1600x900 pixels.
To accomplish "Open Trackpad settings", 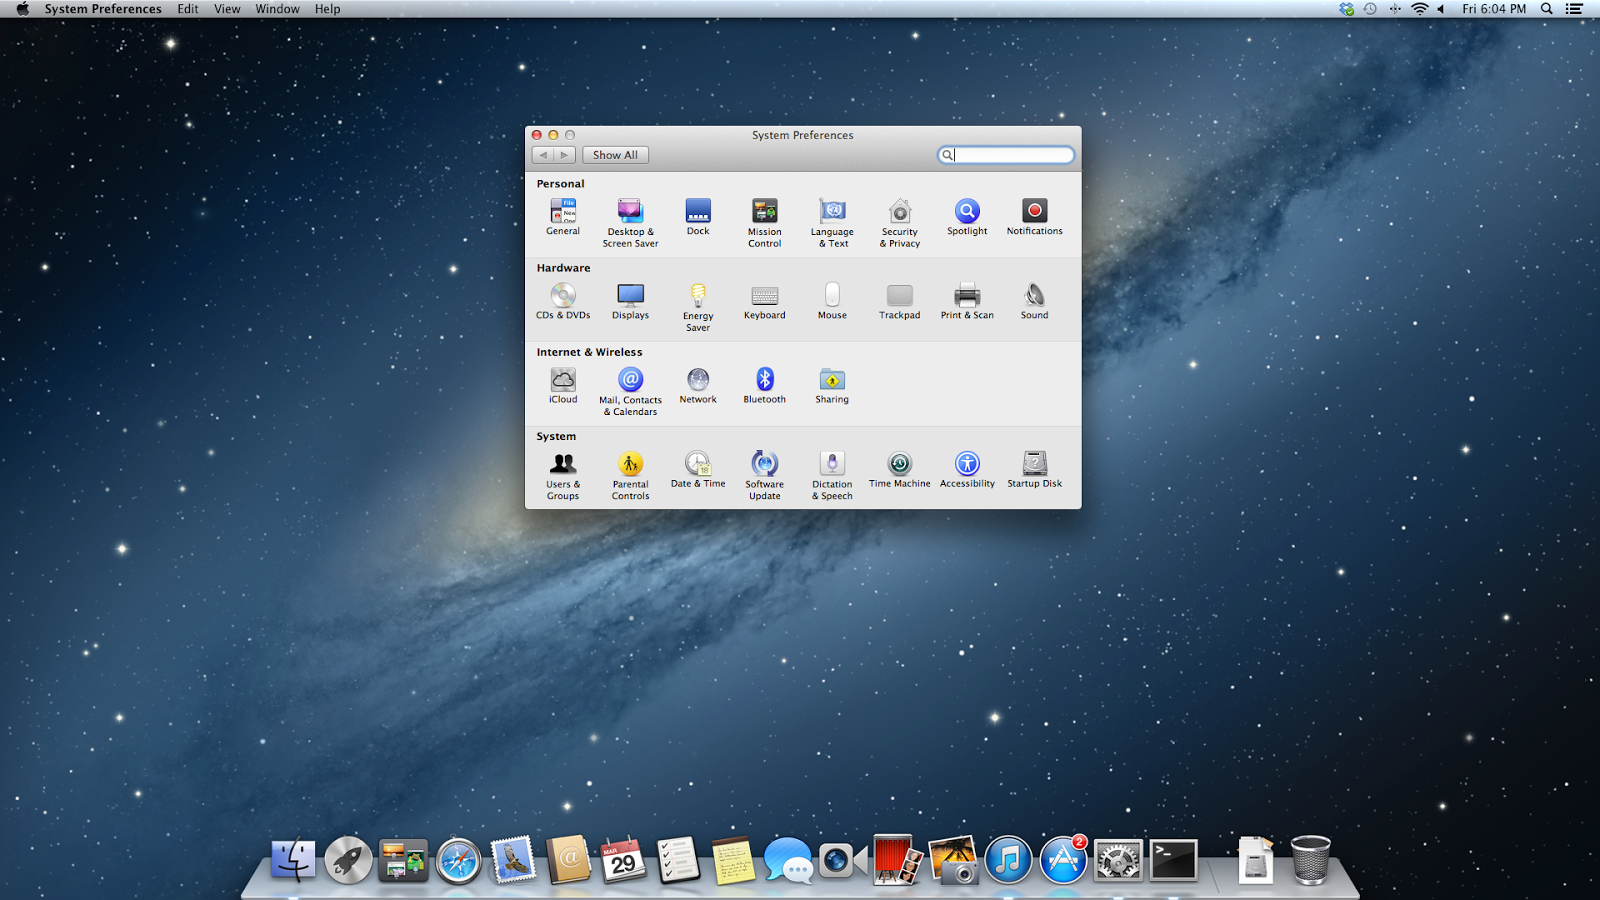I will (899, 297).
